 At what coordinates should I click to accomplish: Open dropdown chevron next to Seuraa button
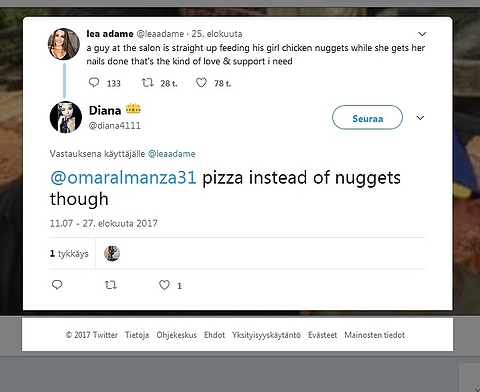tap(420, 118)
